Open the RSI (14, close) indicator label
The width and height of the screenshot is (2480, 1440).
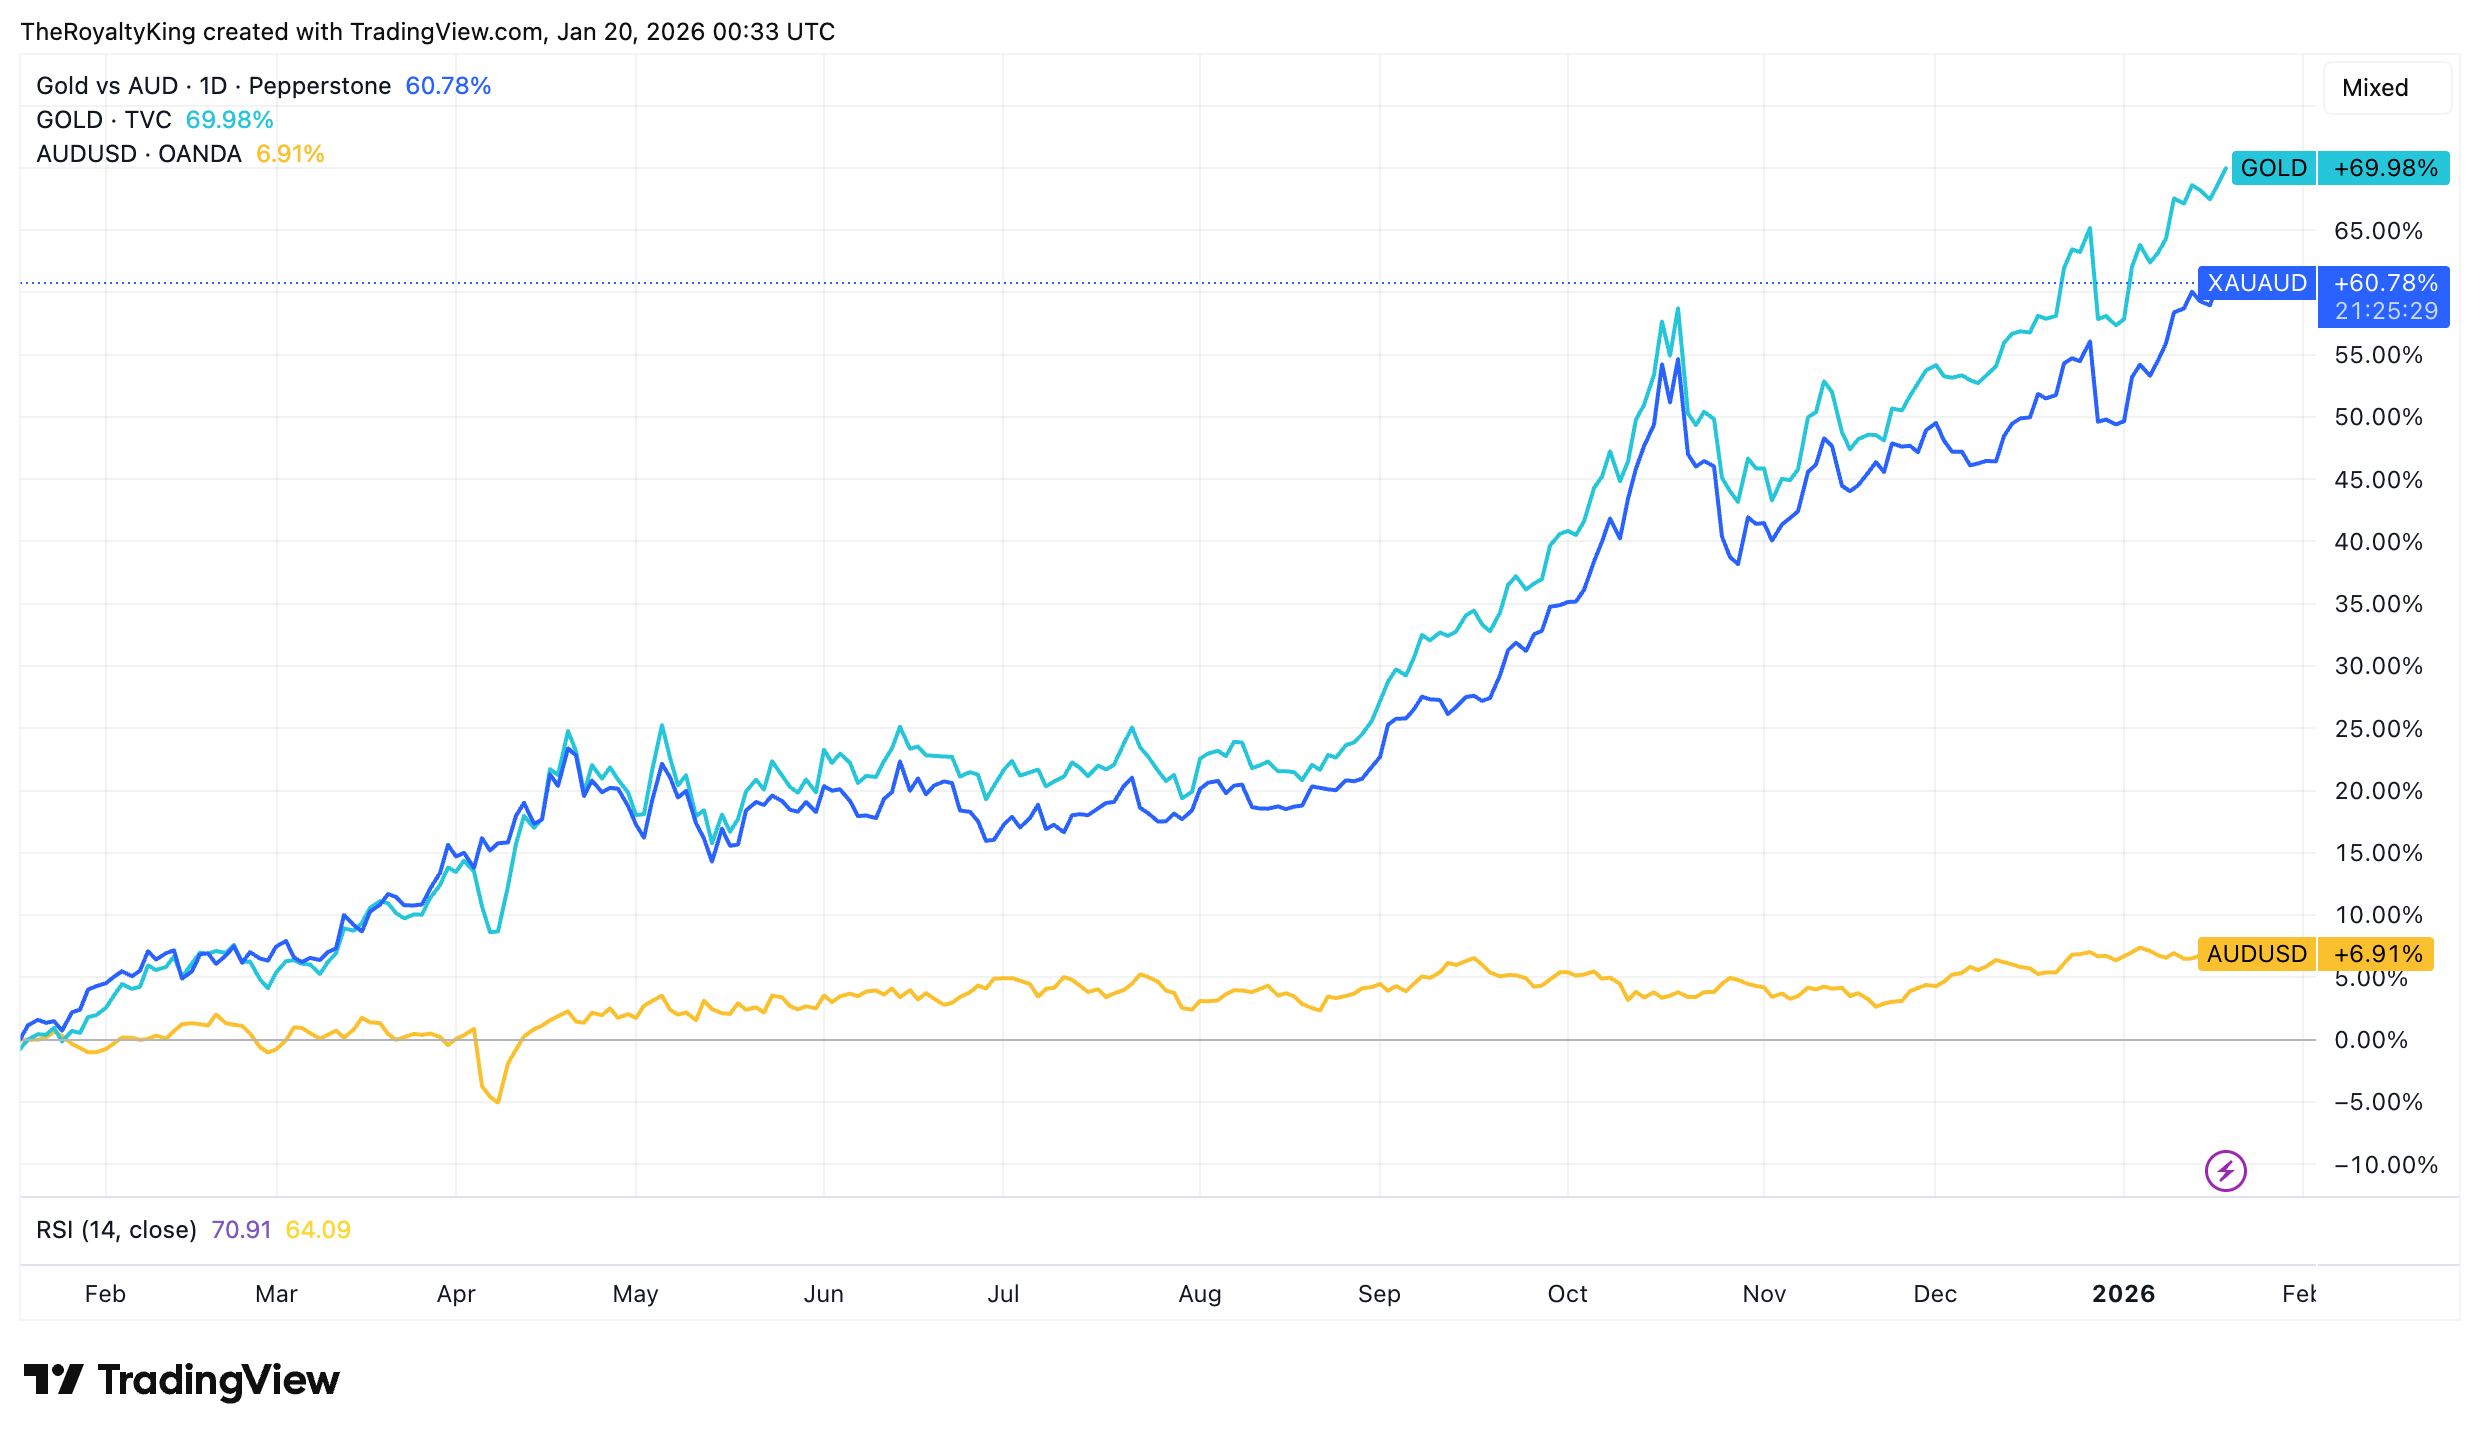coord(116,1230)
